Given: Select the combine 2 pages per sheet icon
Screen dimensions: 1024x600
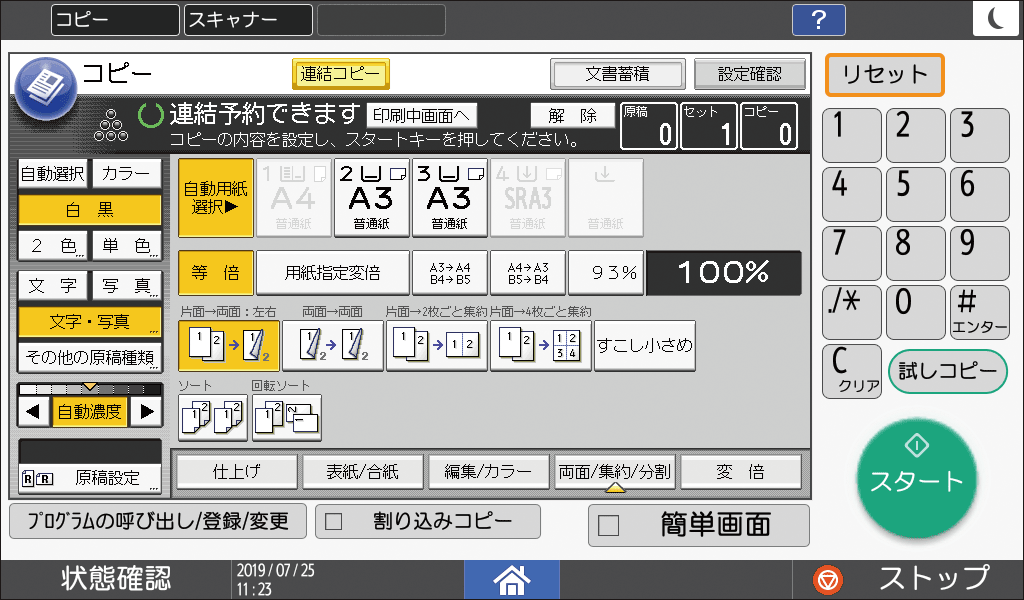Looking at the screenshot, I should [x=436, y=345].
